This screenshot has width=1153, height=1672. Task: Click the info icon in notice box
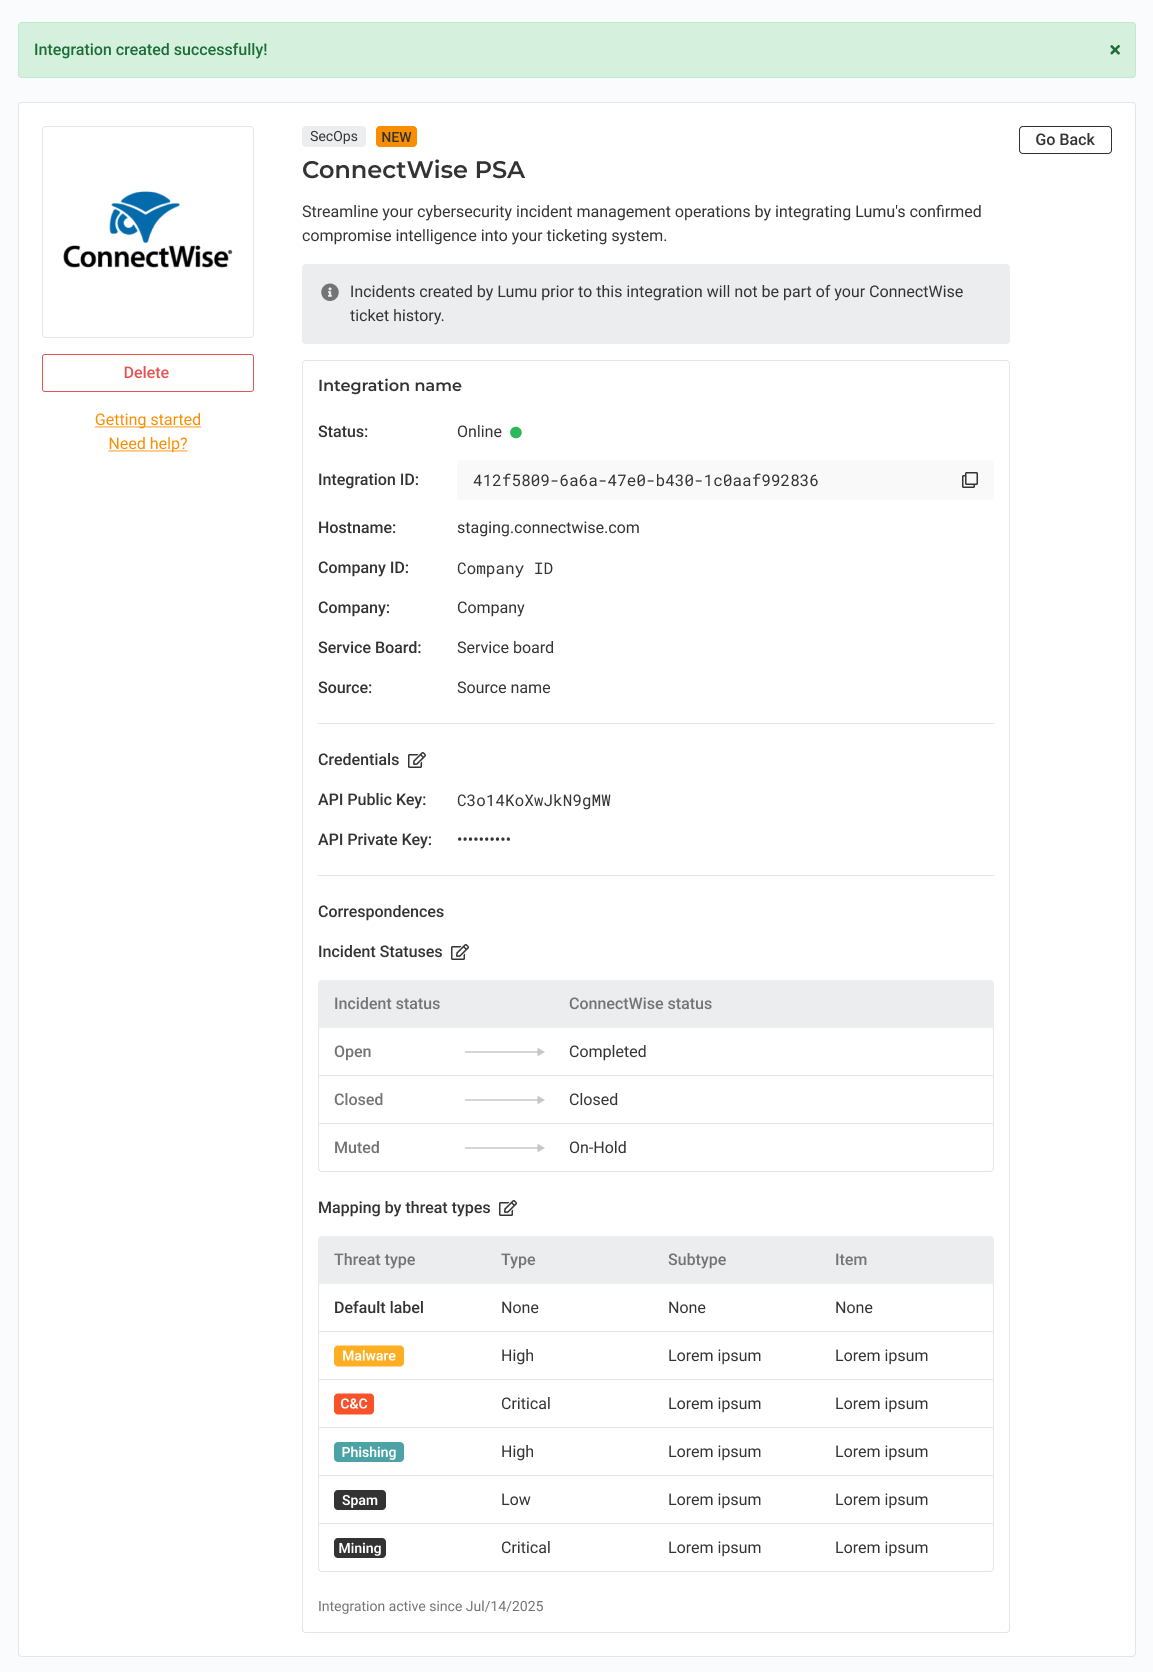pyautogui.click(x=329, y=292)
